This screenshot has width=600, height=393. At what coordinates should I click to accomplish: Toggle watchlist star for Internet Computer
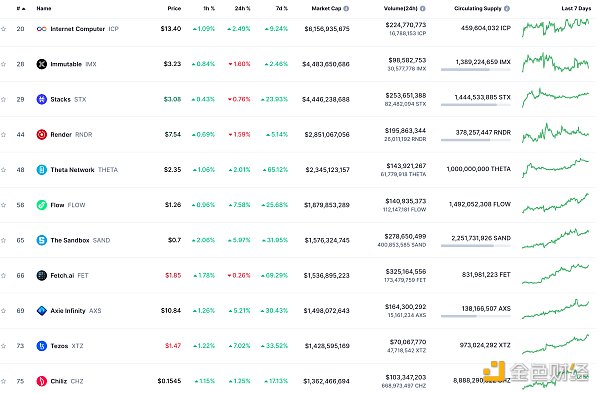click(3, 29)
